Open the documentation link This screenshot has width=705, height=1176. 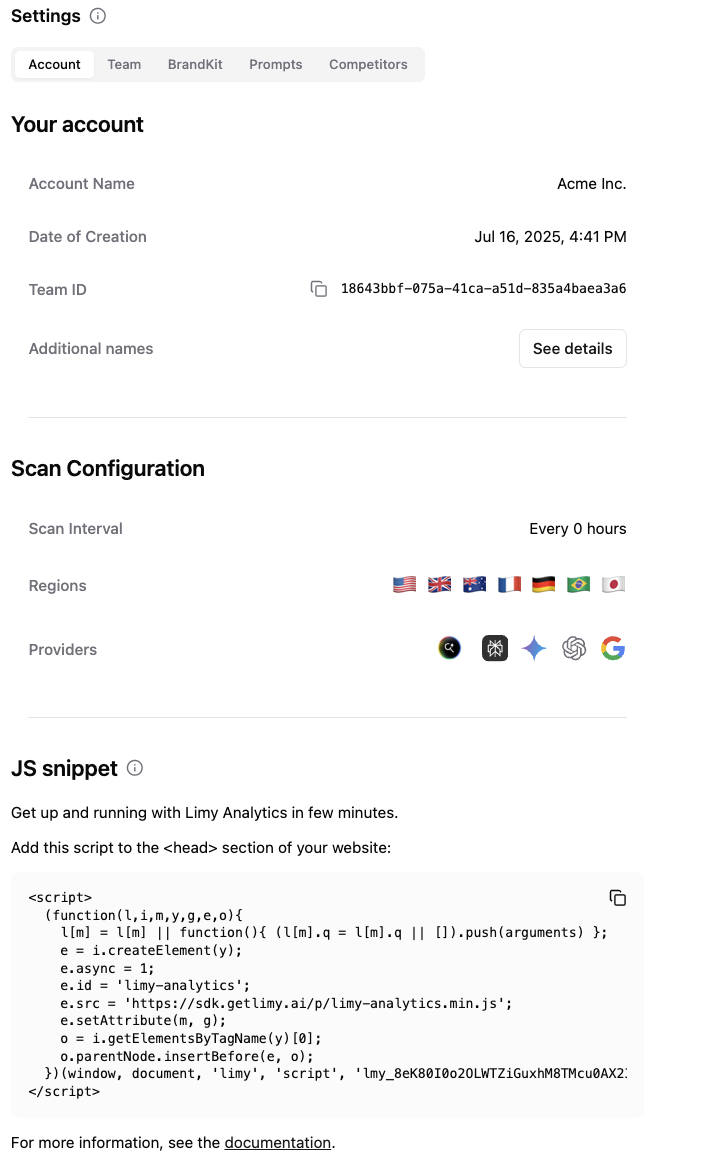pos(277,1142)
